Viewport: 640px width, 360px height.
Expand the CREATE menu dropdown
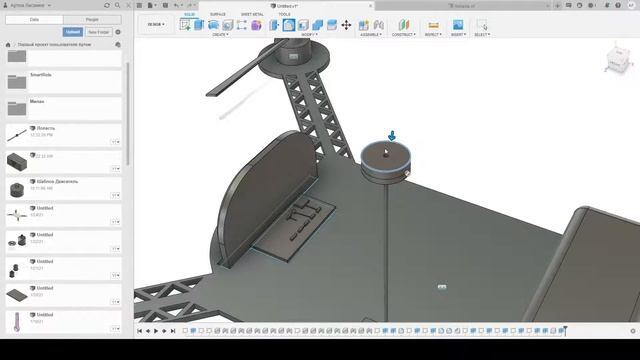click(x=220, y=35)
